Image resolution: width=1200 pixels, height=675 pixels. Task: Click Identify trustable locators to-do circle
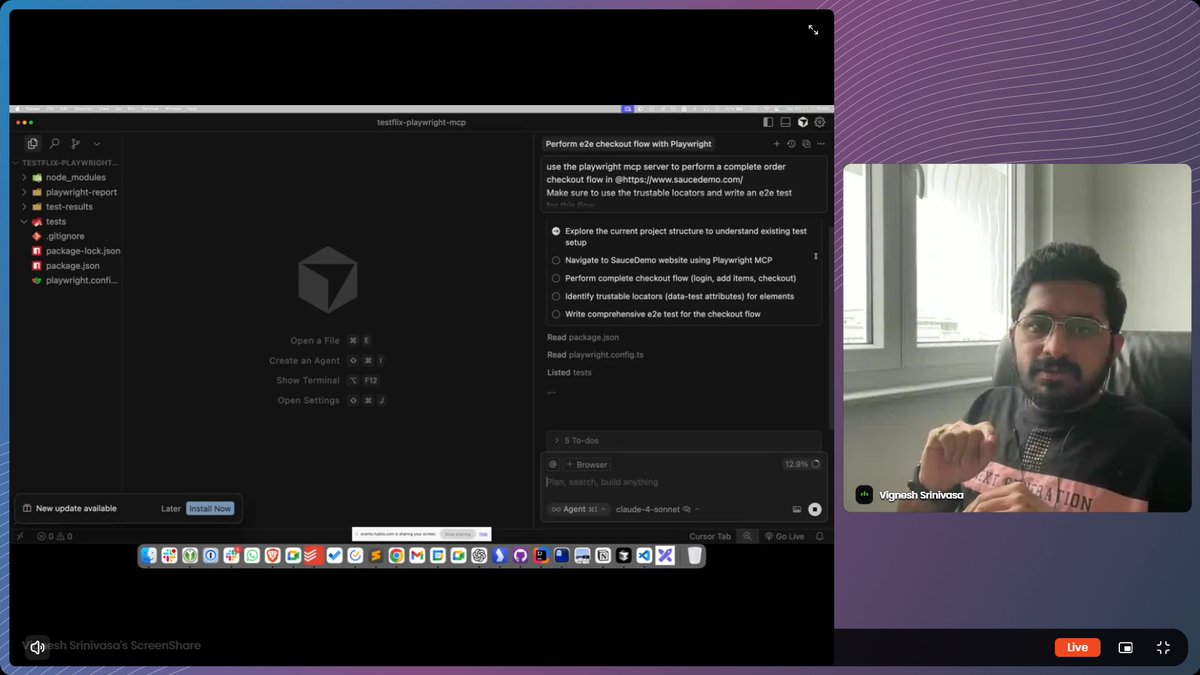coord(556,296)
